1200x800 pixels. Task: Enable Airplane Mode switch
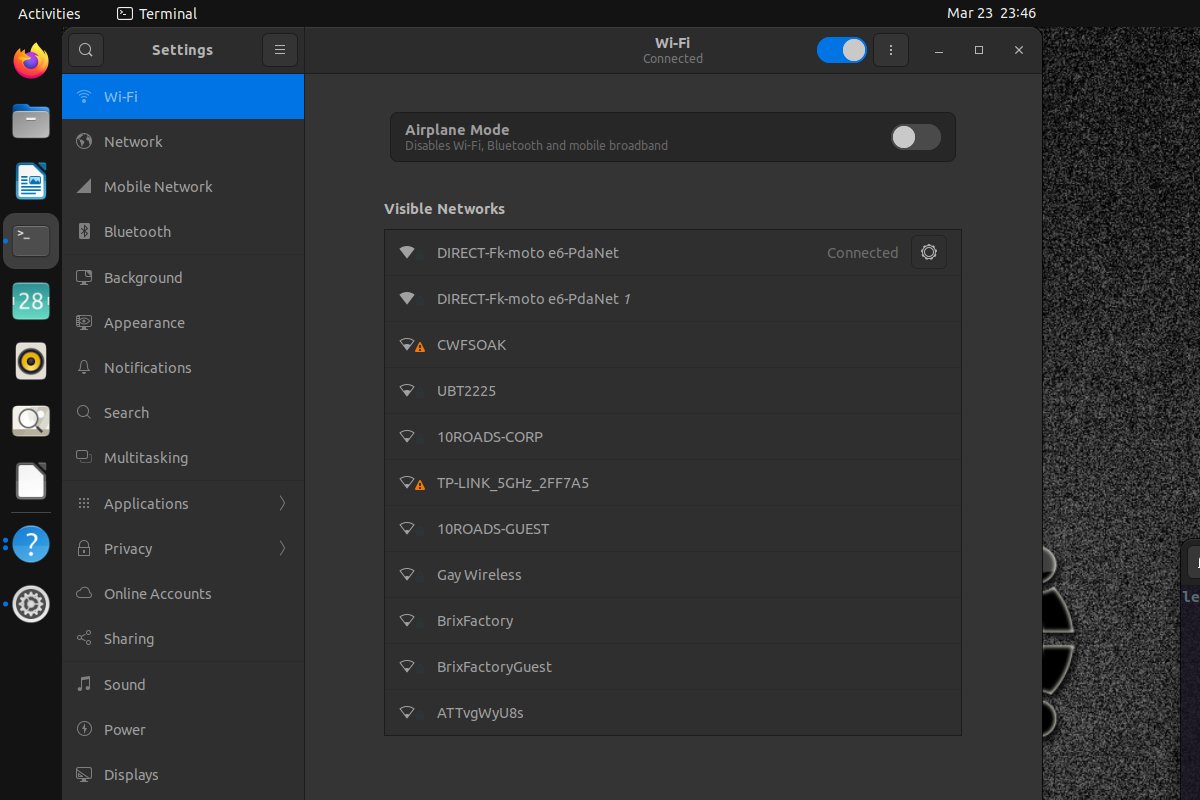[x=916, y=137]
